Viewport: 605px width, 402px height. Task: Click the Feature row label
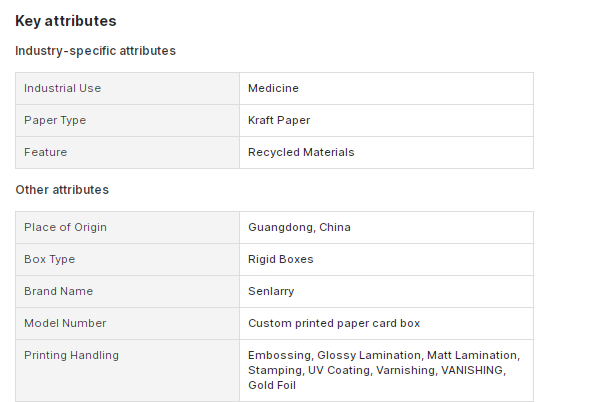click(46, 152)
